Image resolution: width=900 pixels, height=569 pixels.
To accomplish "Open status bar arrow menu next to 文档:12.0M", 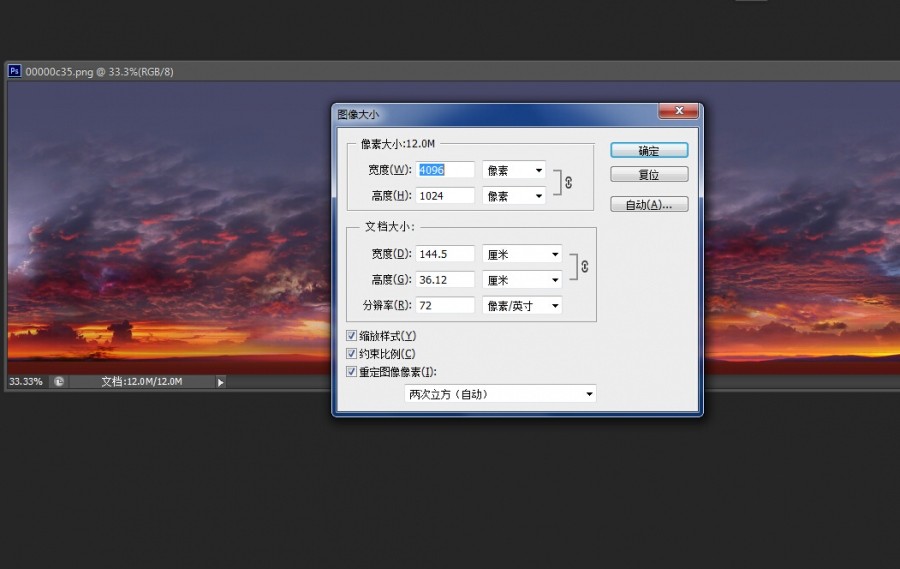I will click(220, 382).
